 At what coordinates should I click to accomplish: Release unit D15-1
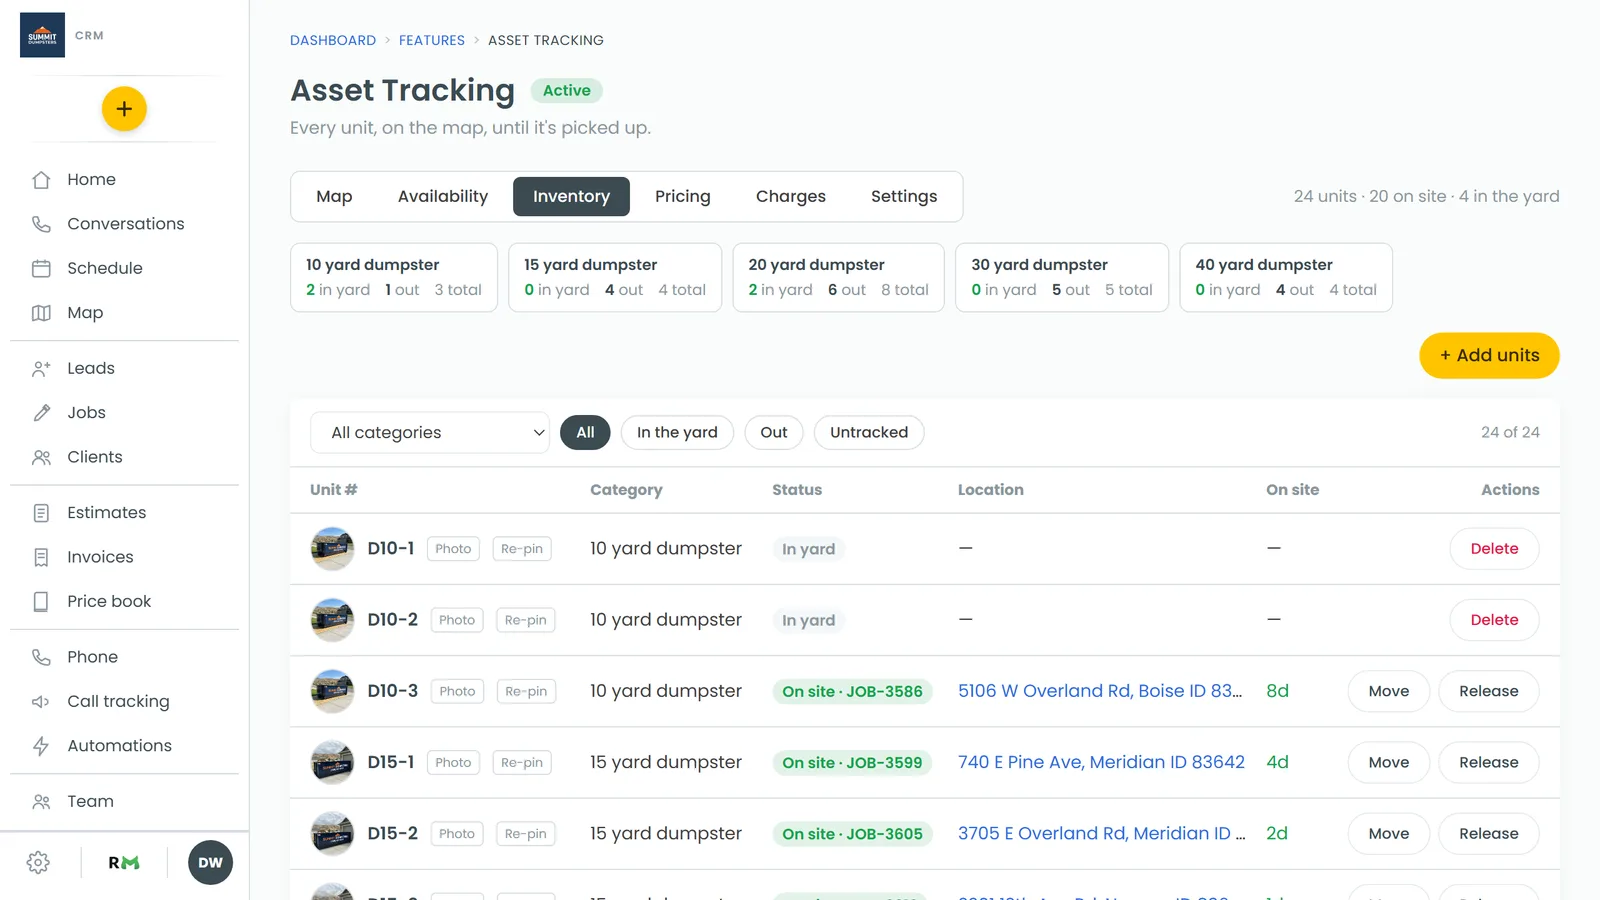coord(1488,763)
